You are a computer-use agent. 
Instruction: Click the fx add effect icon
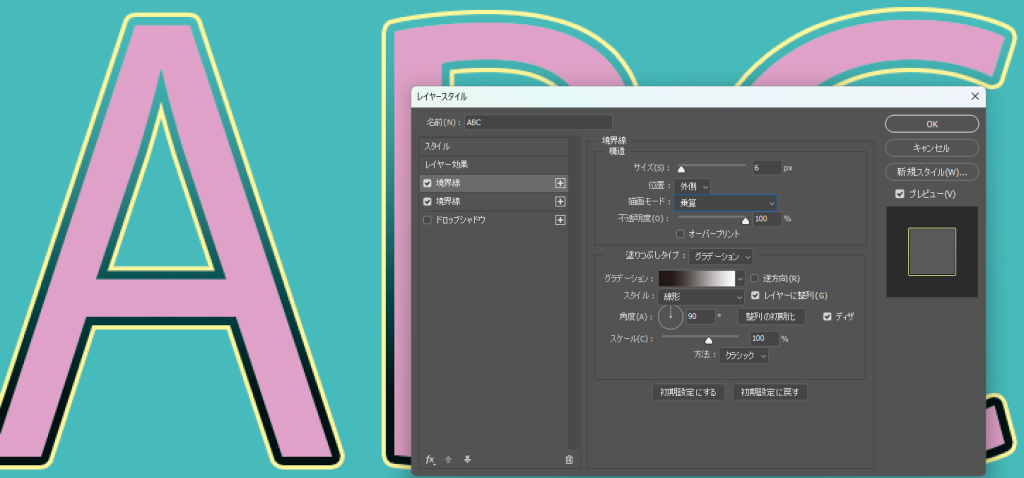(x=430, y=459)
